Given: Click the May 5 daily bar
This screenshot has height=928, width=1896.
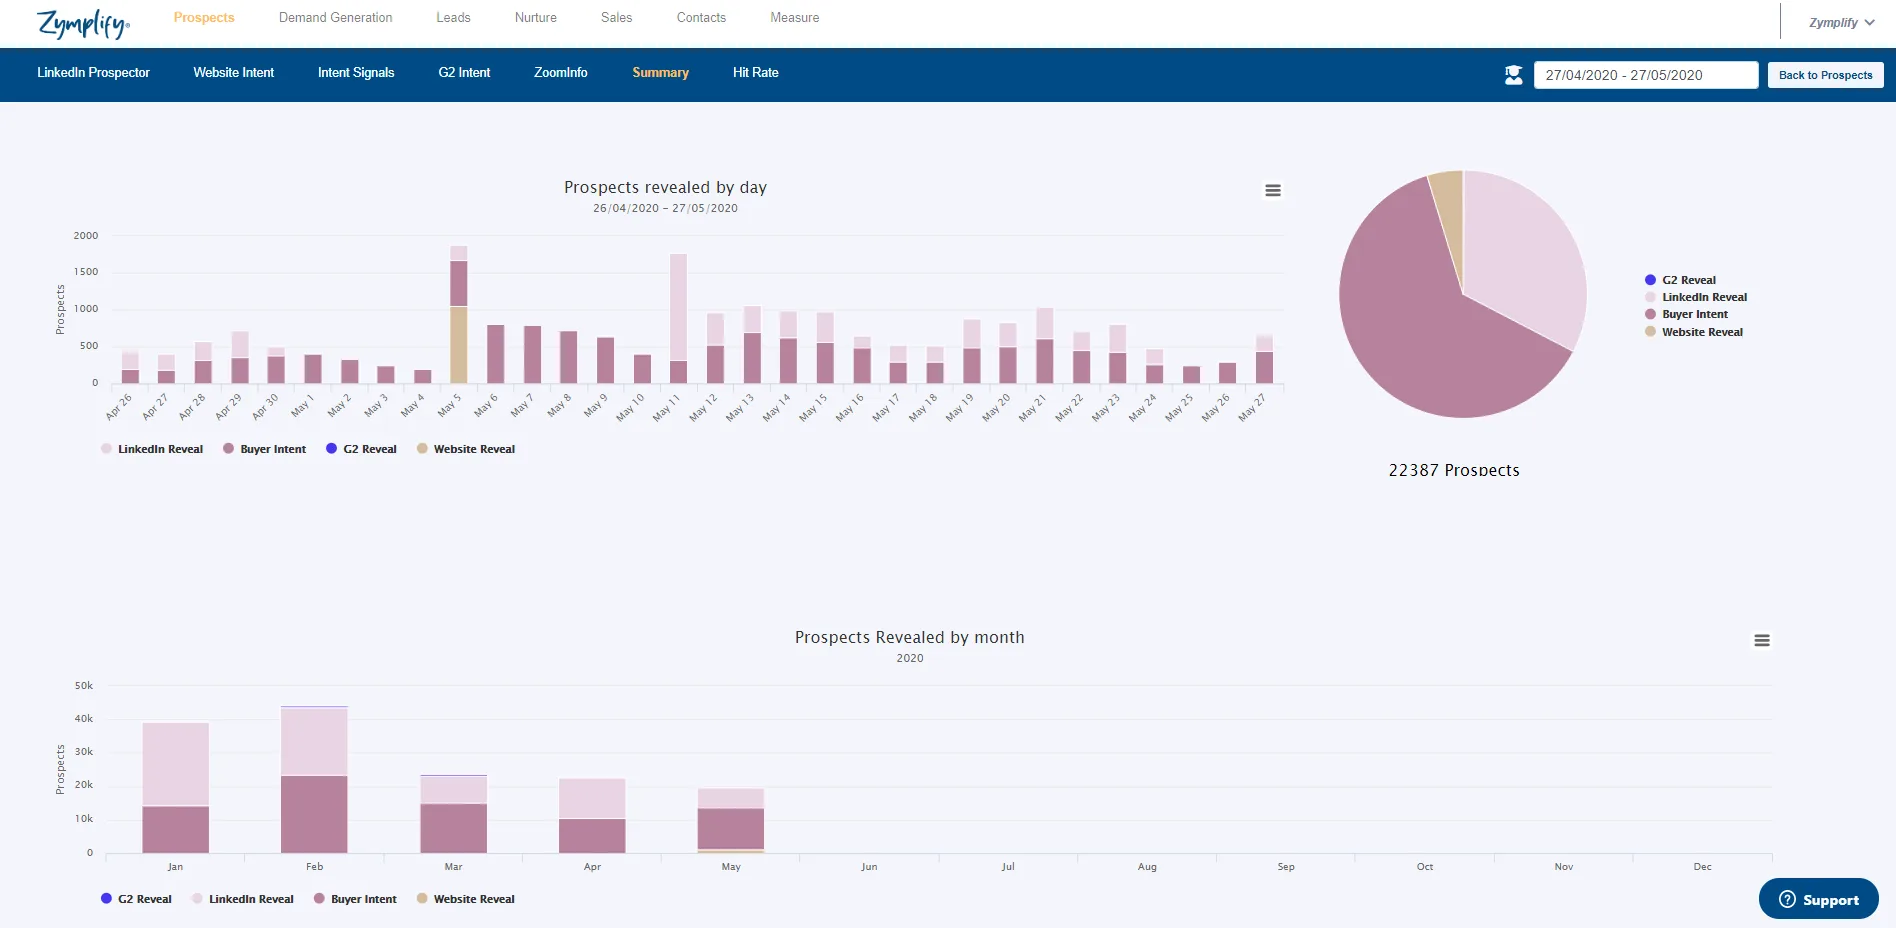Looking at the screenshot, I should [459, 314].
